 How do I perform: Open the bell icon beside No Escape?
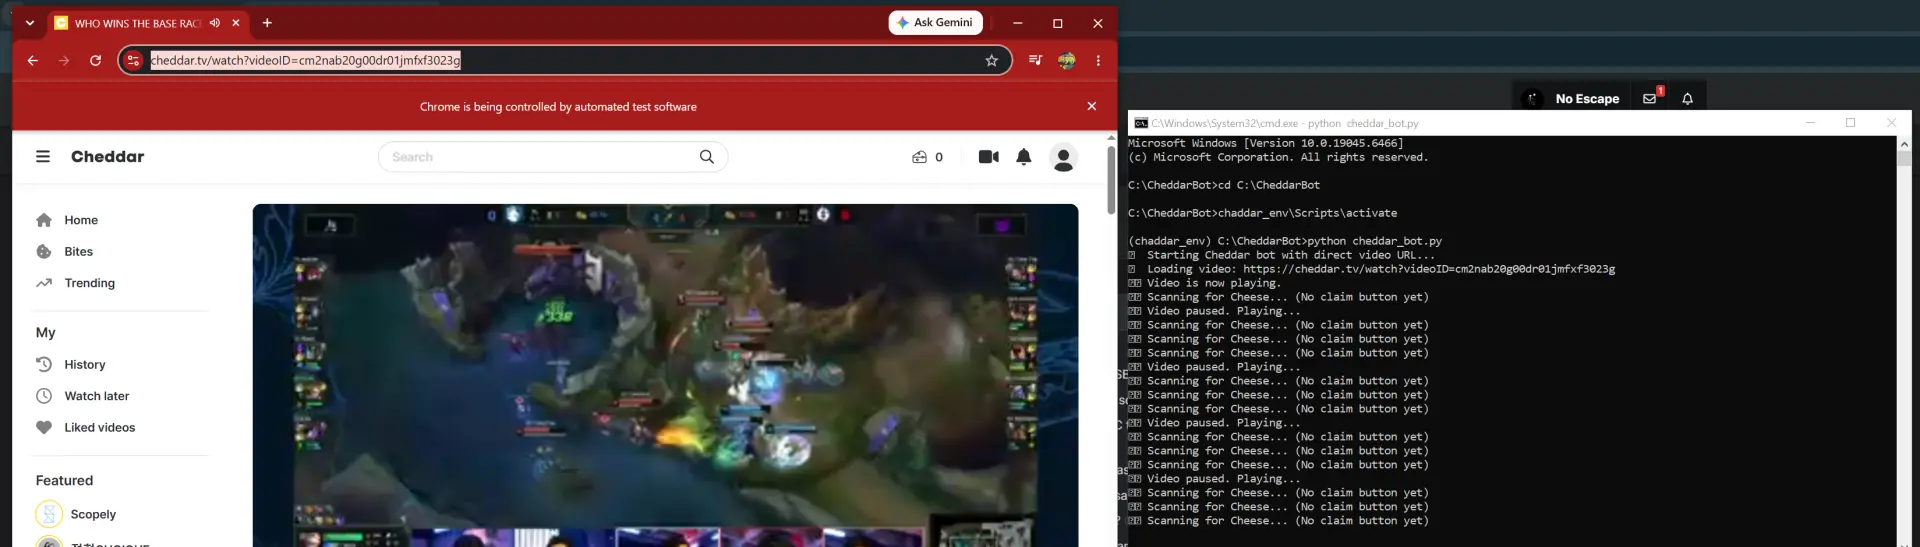coord(1687,99)
